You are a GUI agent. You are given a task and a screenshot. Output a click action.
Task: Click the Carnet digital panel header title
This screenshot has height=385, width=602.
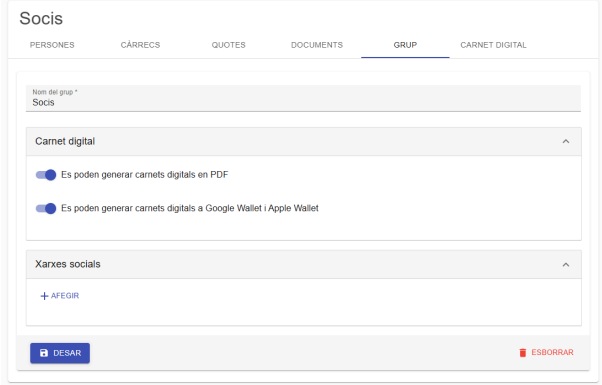[x=65, y=141]
